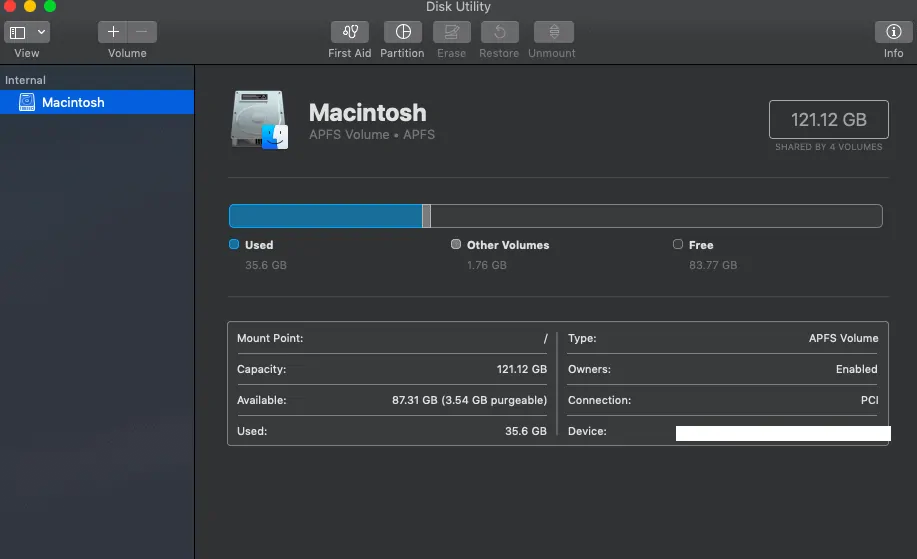Click the large Macintosh disk image

click(259, 120)
